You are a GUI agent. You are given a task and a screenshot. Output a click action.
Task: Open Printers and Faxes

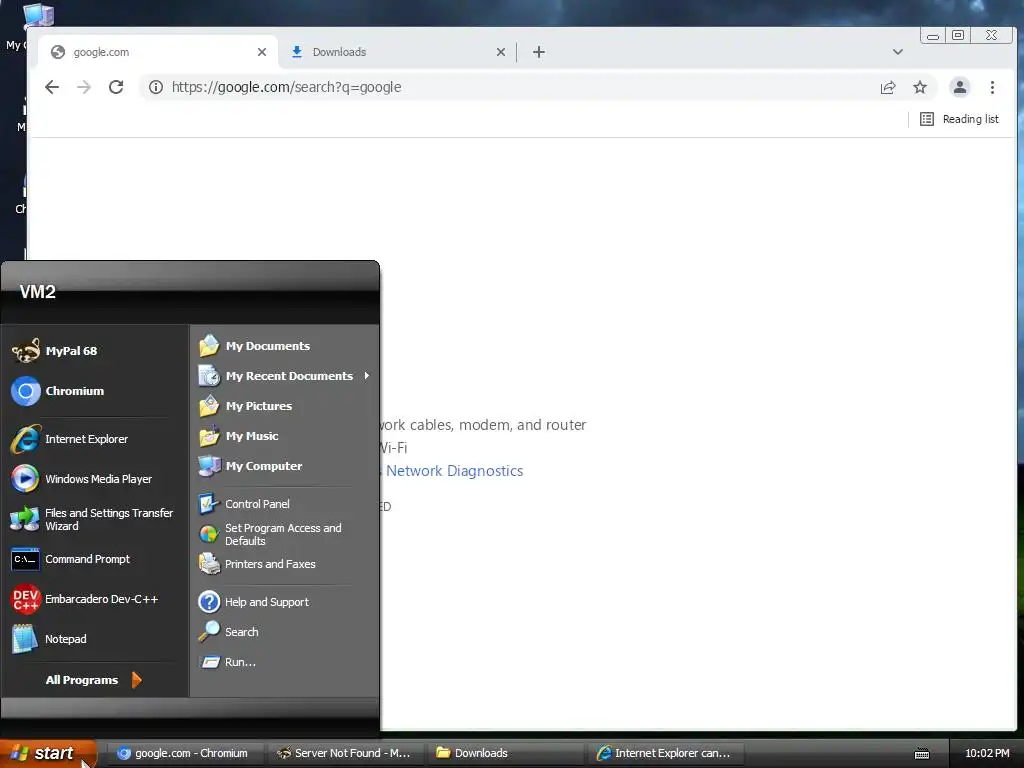tap(257, 564)
